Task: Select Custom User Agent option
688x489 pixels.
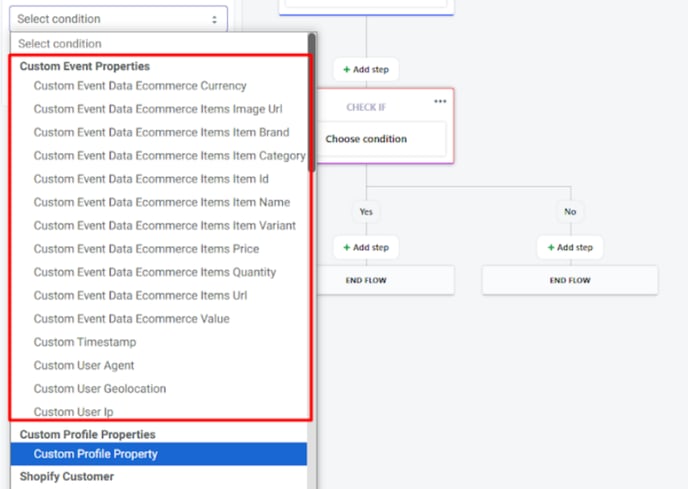Action: point(84,365)
